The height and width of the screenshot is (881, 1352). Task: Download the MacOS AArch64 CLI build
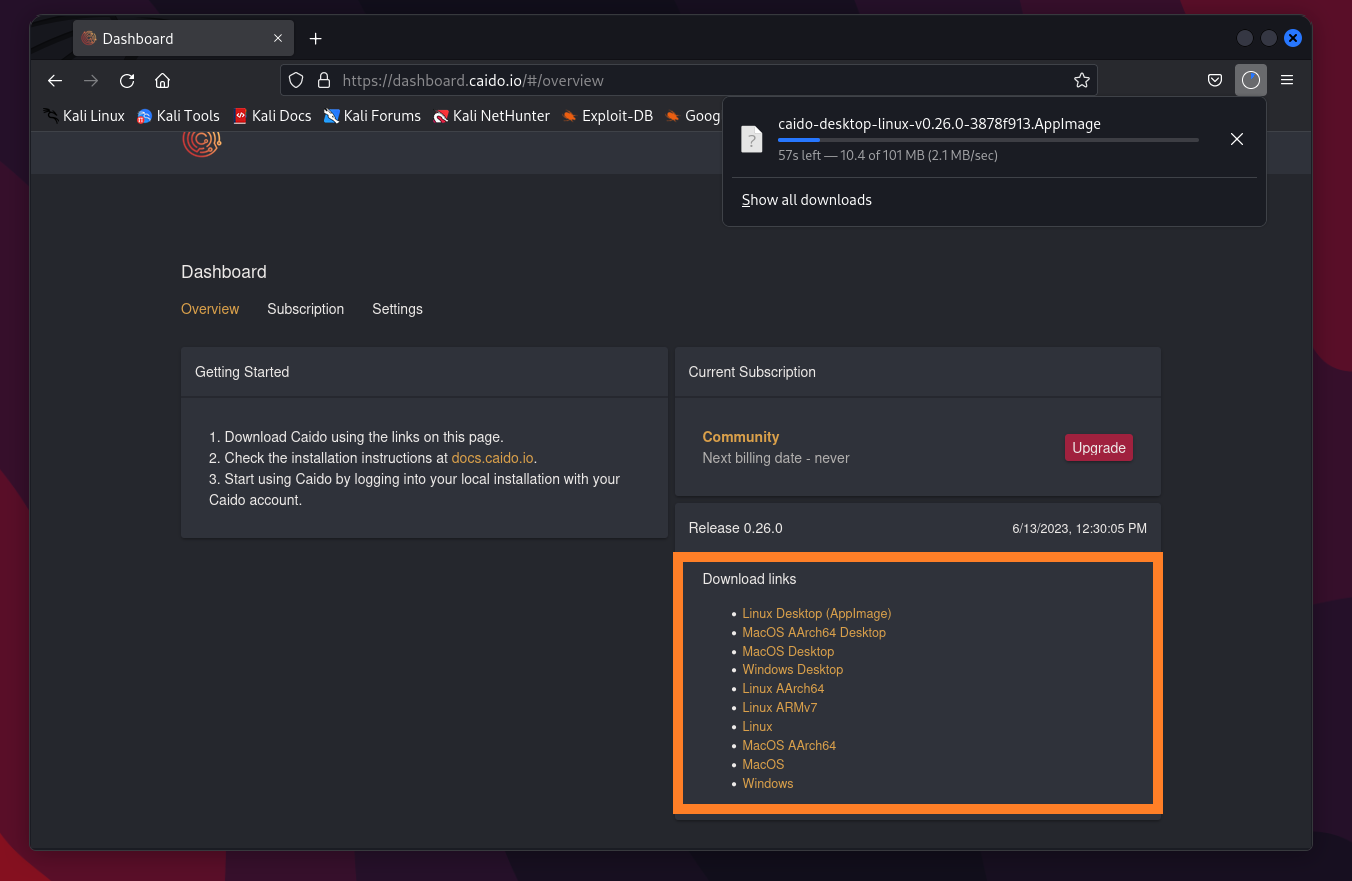[x=789, y=746]
